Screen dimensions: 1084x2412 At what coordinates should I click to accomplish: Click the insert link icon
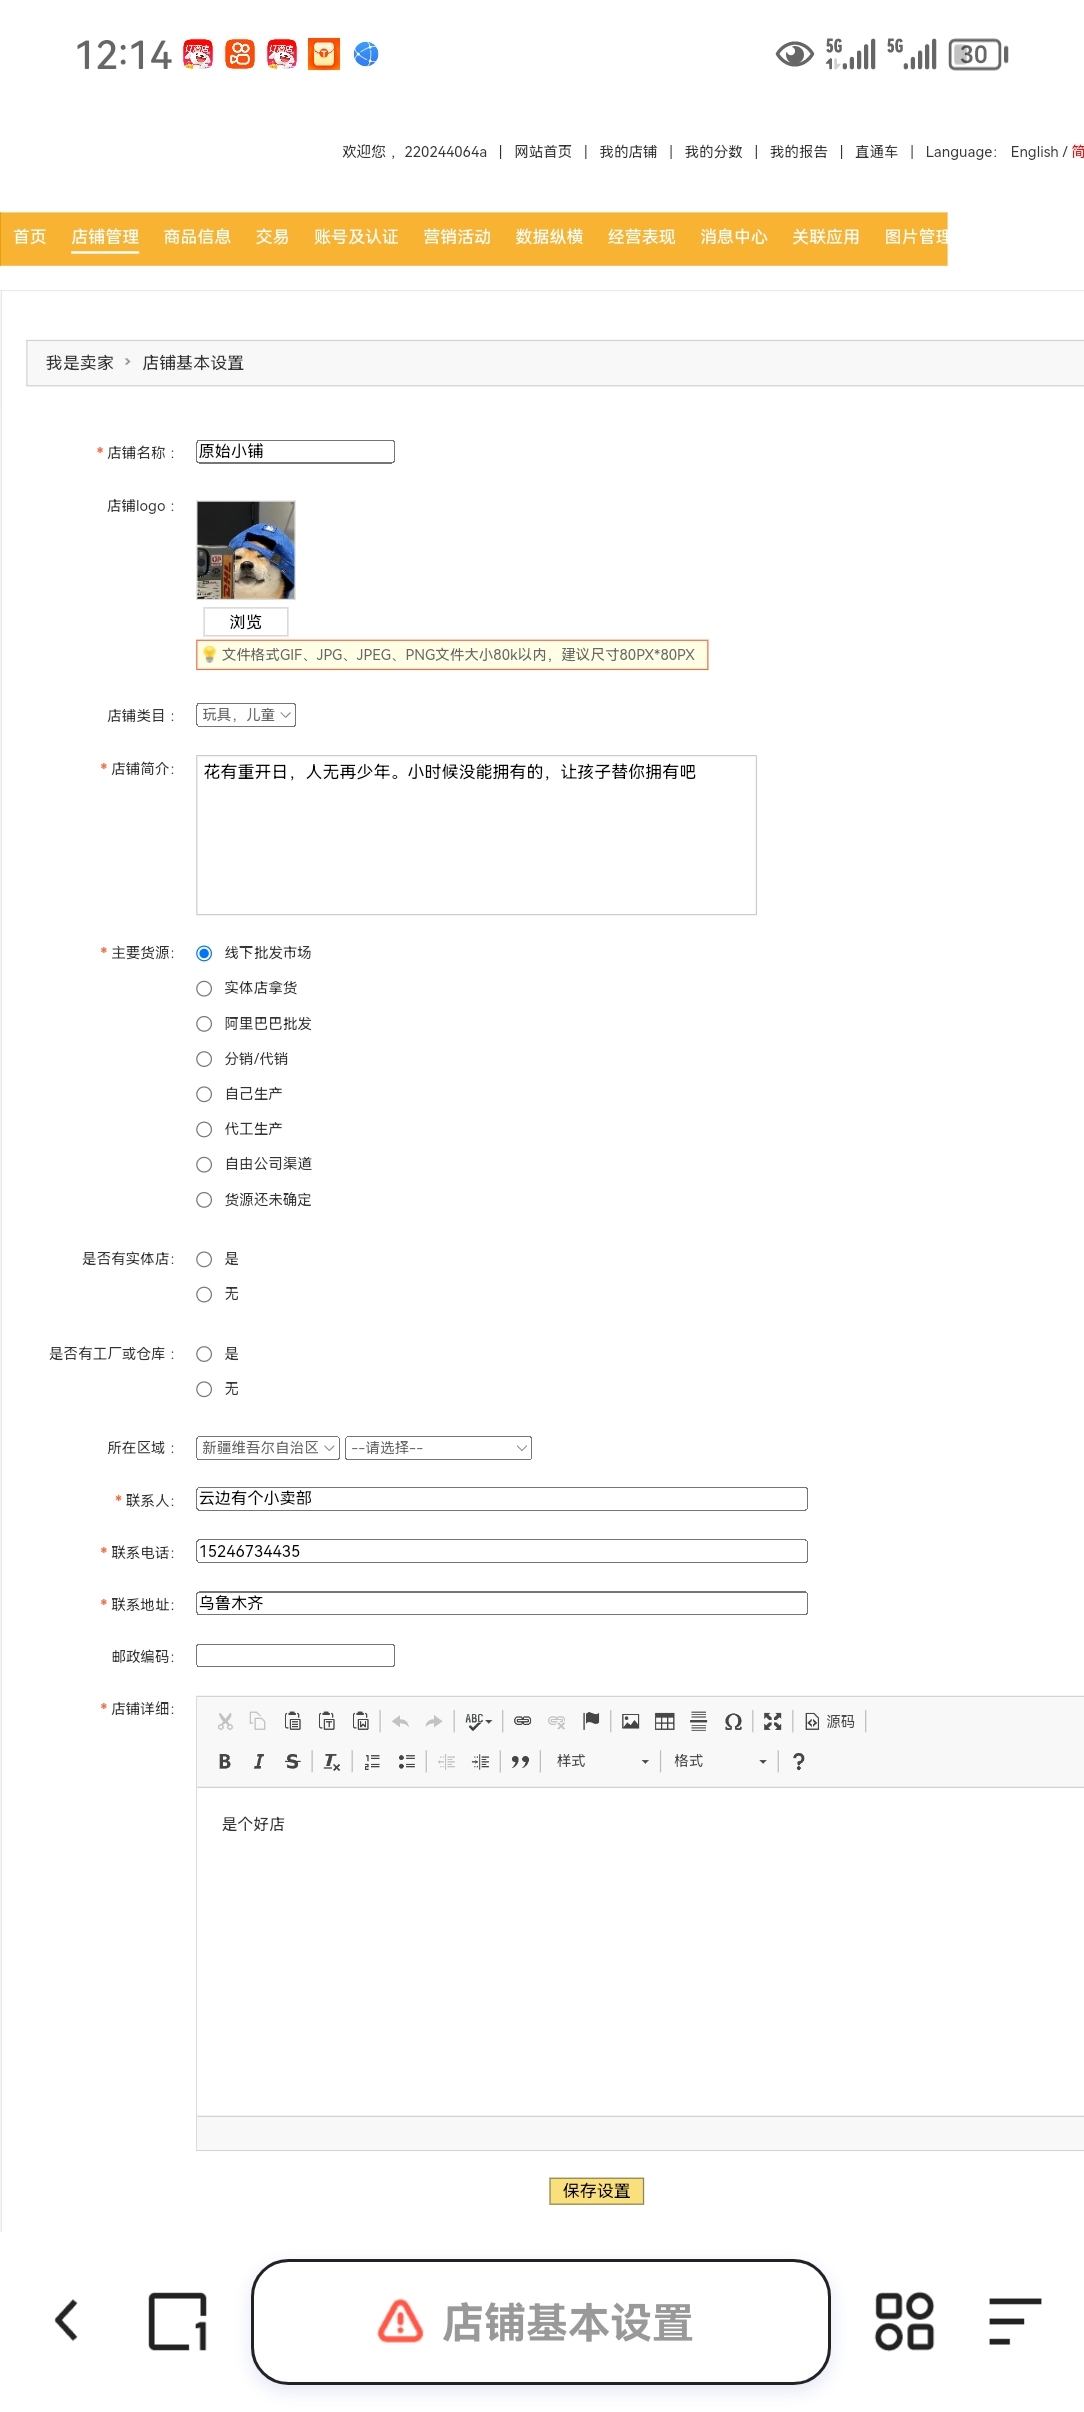(522, 1721)
